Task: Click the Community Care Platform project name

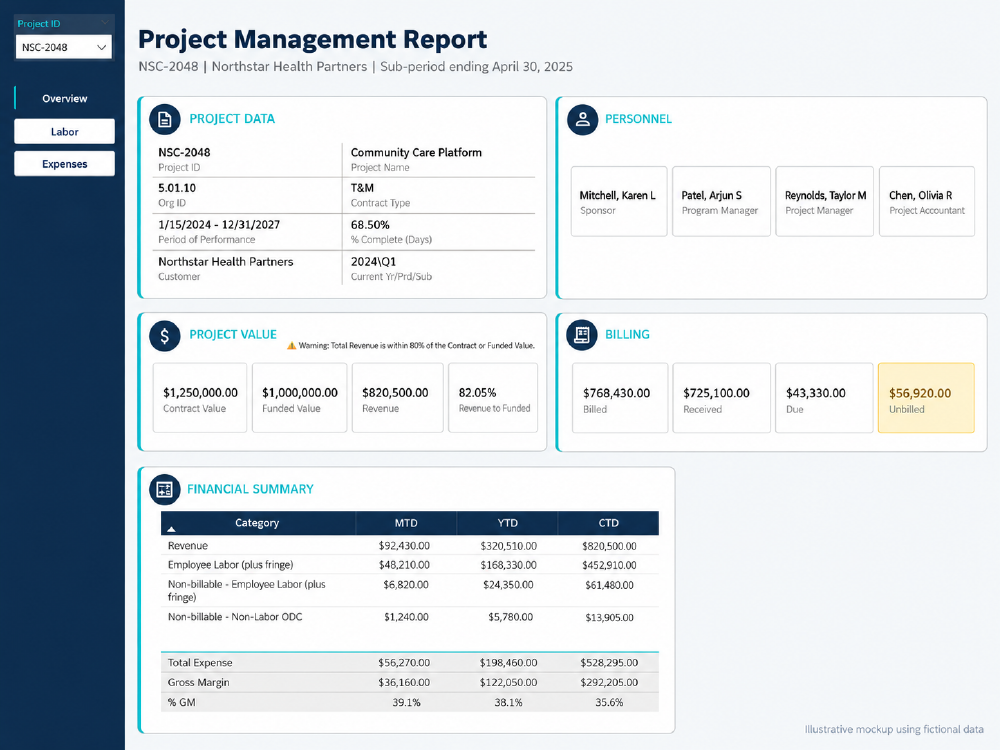Action: (416, 152)
